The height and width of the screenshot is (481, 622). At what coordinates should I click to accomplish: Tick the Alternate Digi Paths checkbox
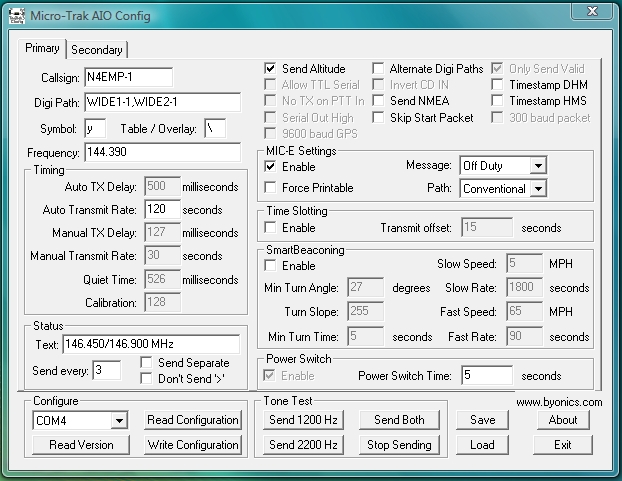pos(379,69)
